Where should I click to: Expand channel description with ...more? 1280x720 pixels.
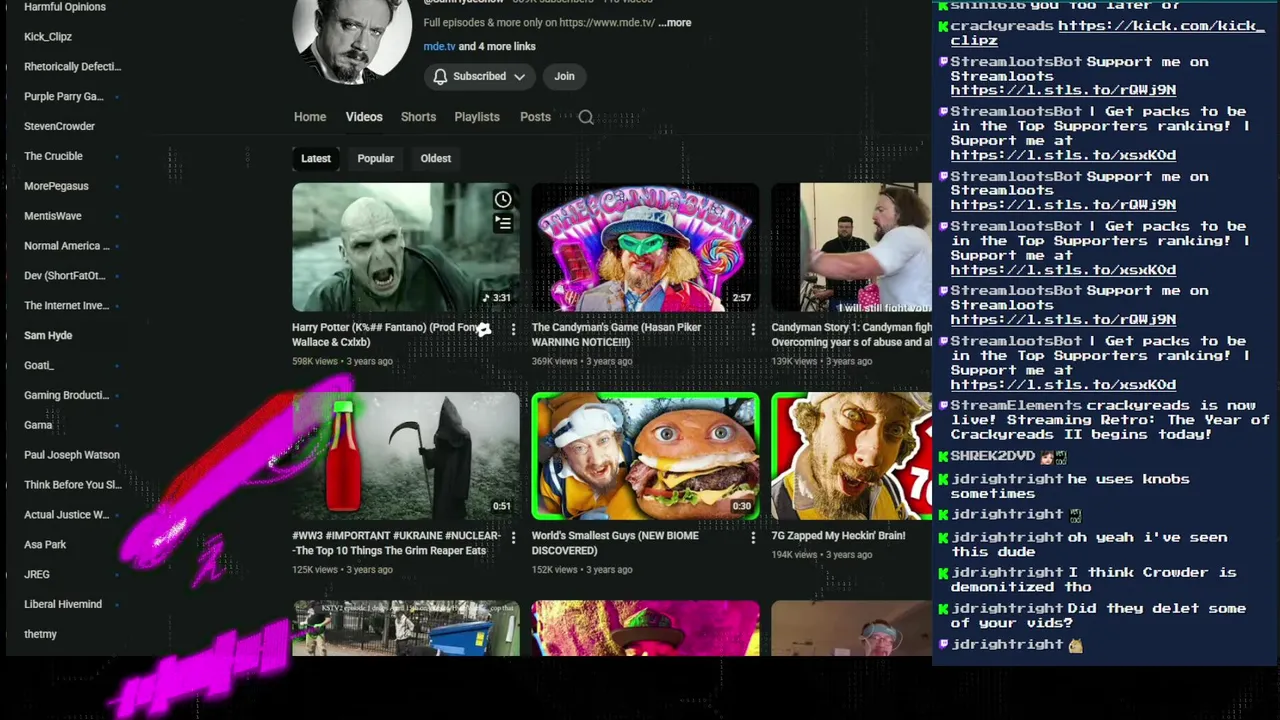[675, 22]
